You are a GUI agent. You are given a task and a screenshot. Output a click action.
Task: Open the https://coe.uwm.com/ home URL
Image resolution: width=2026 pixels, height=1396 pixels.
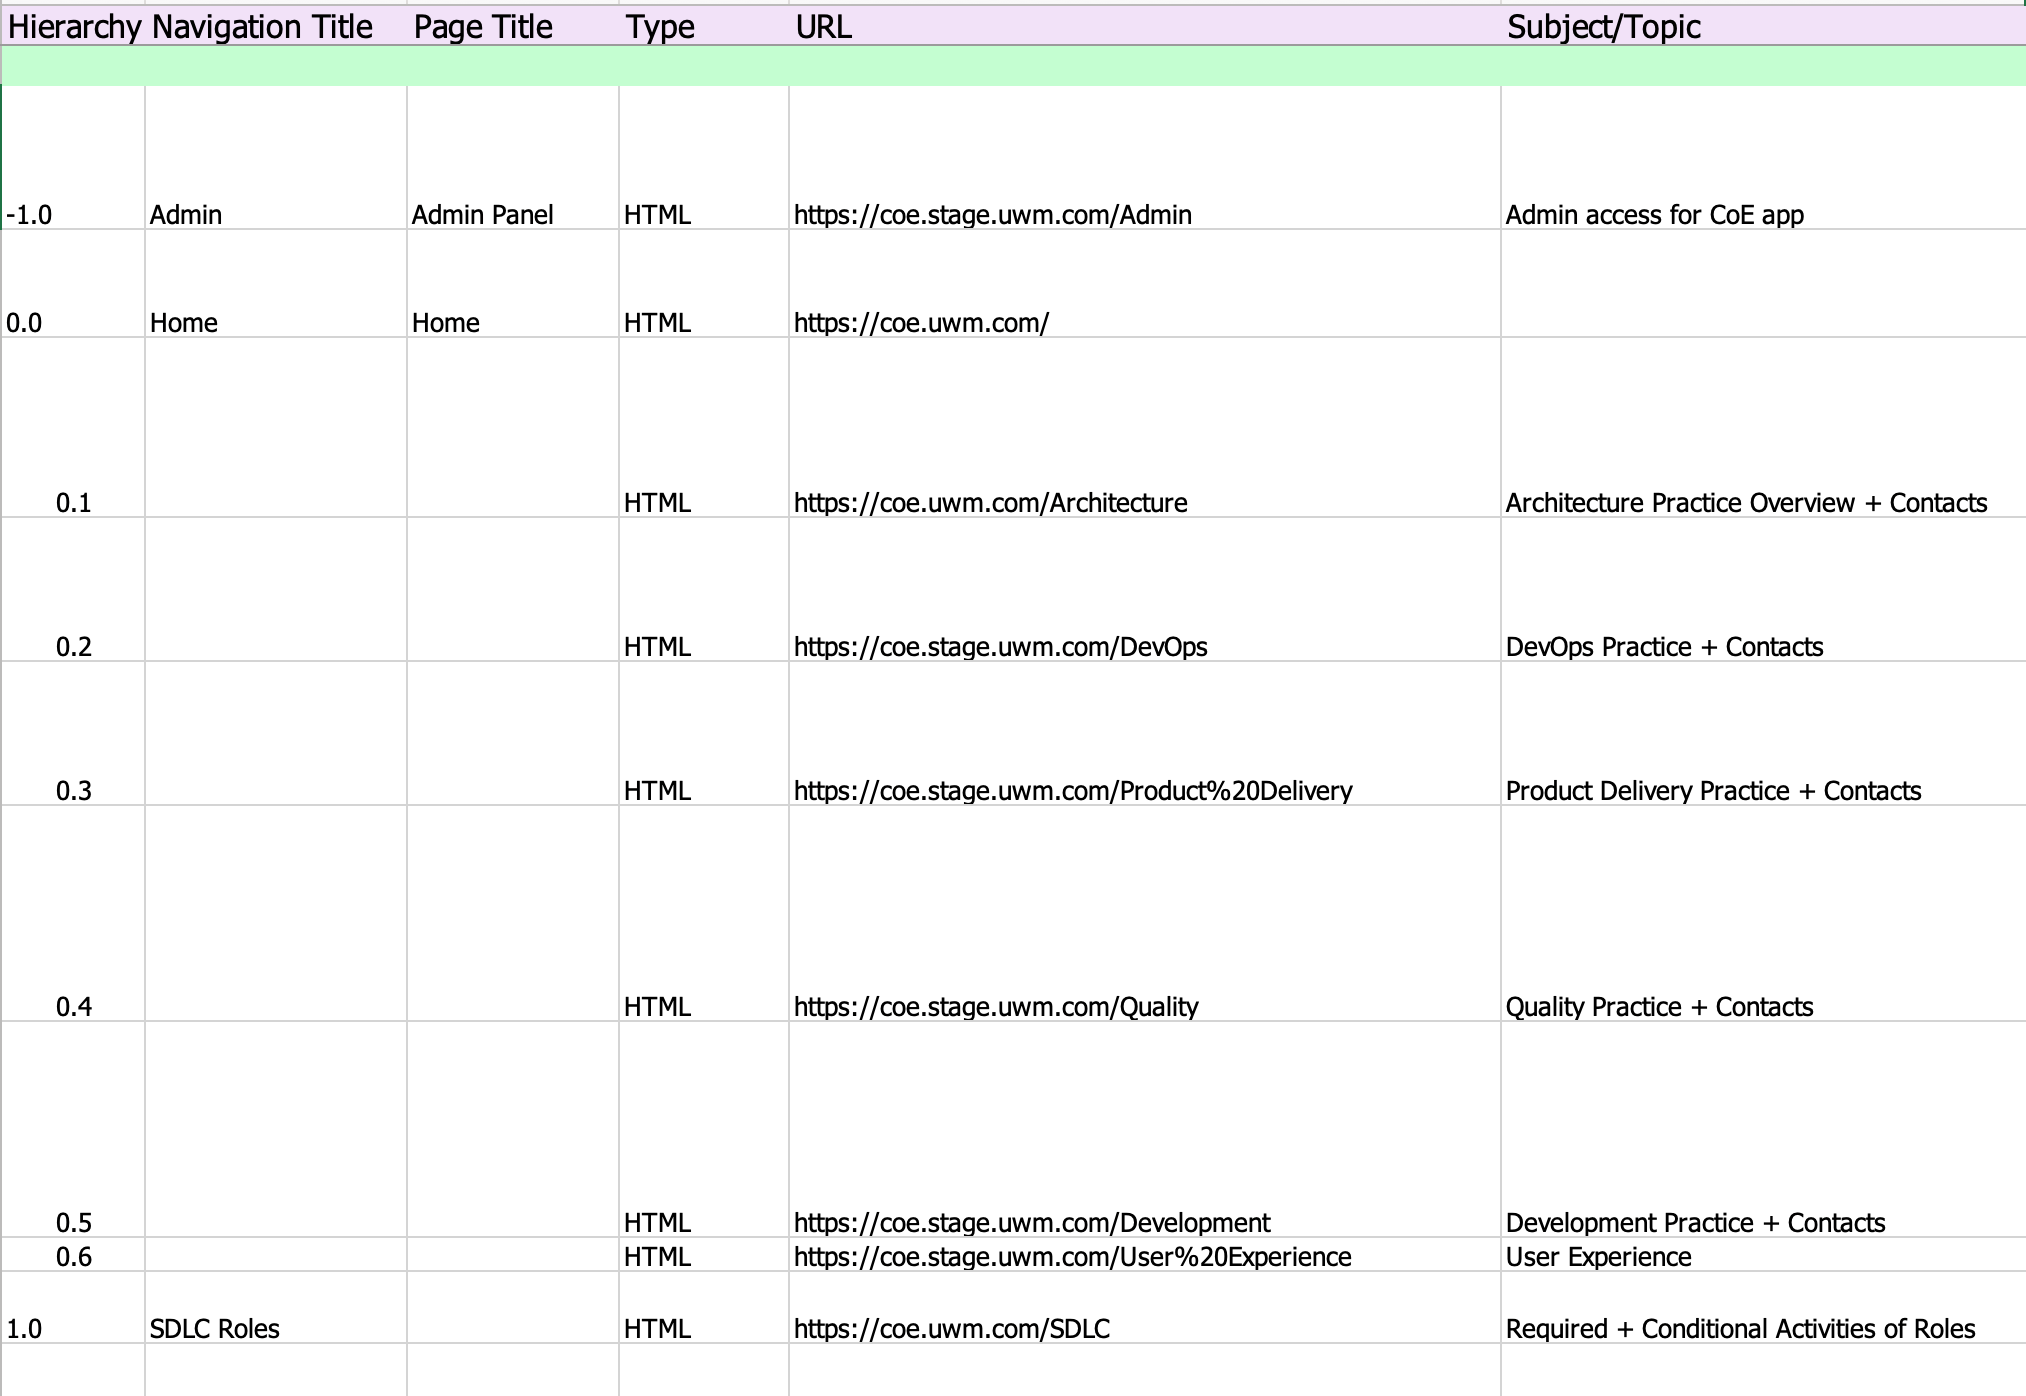pos(921,323)
